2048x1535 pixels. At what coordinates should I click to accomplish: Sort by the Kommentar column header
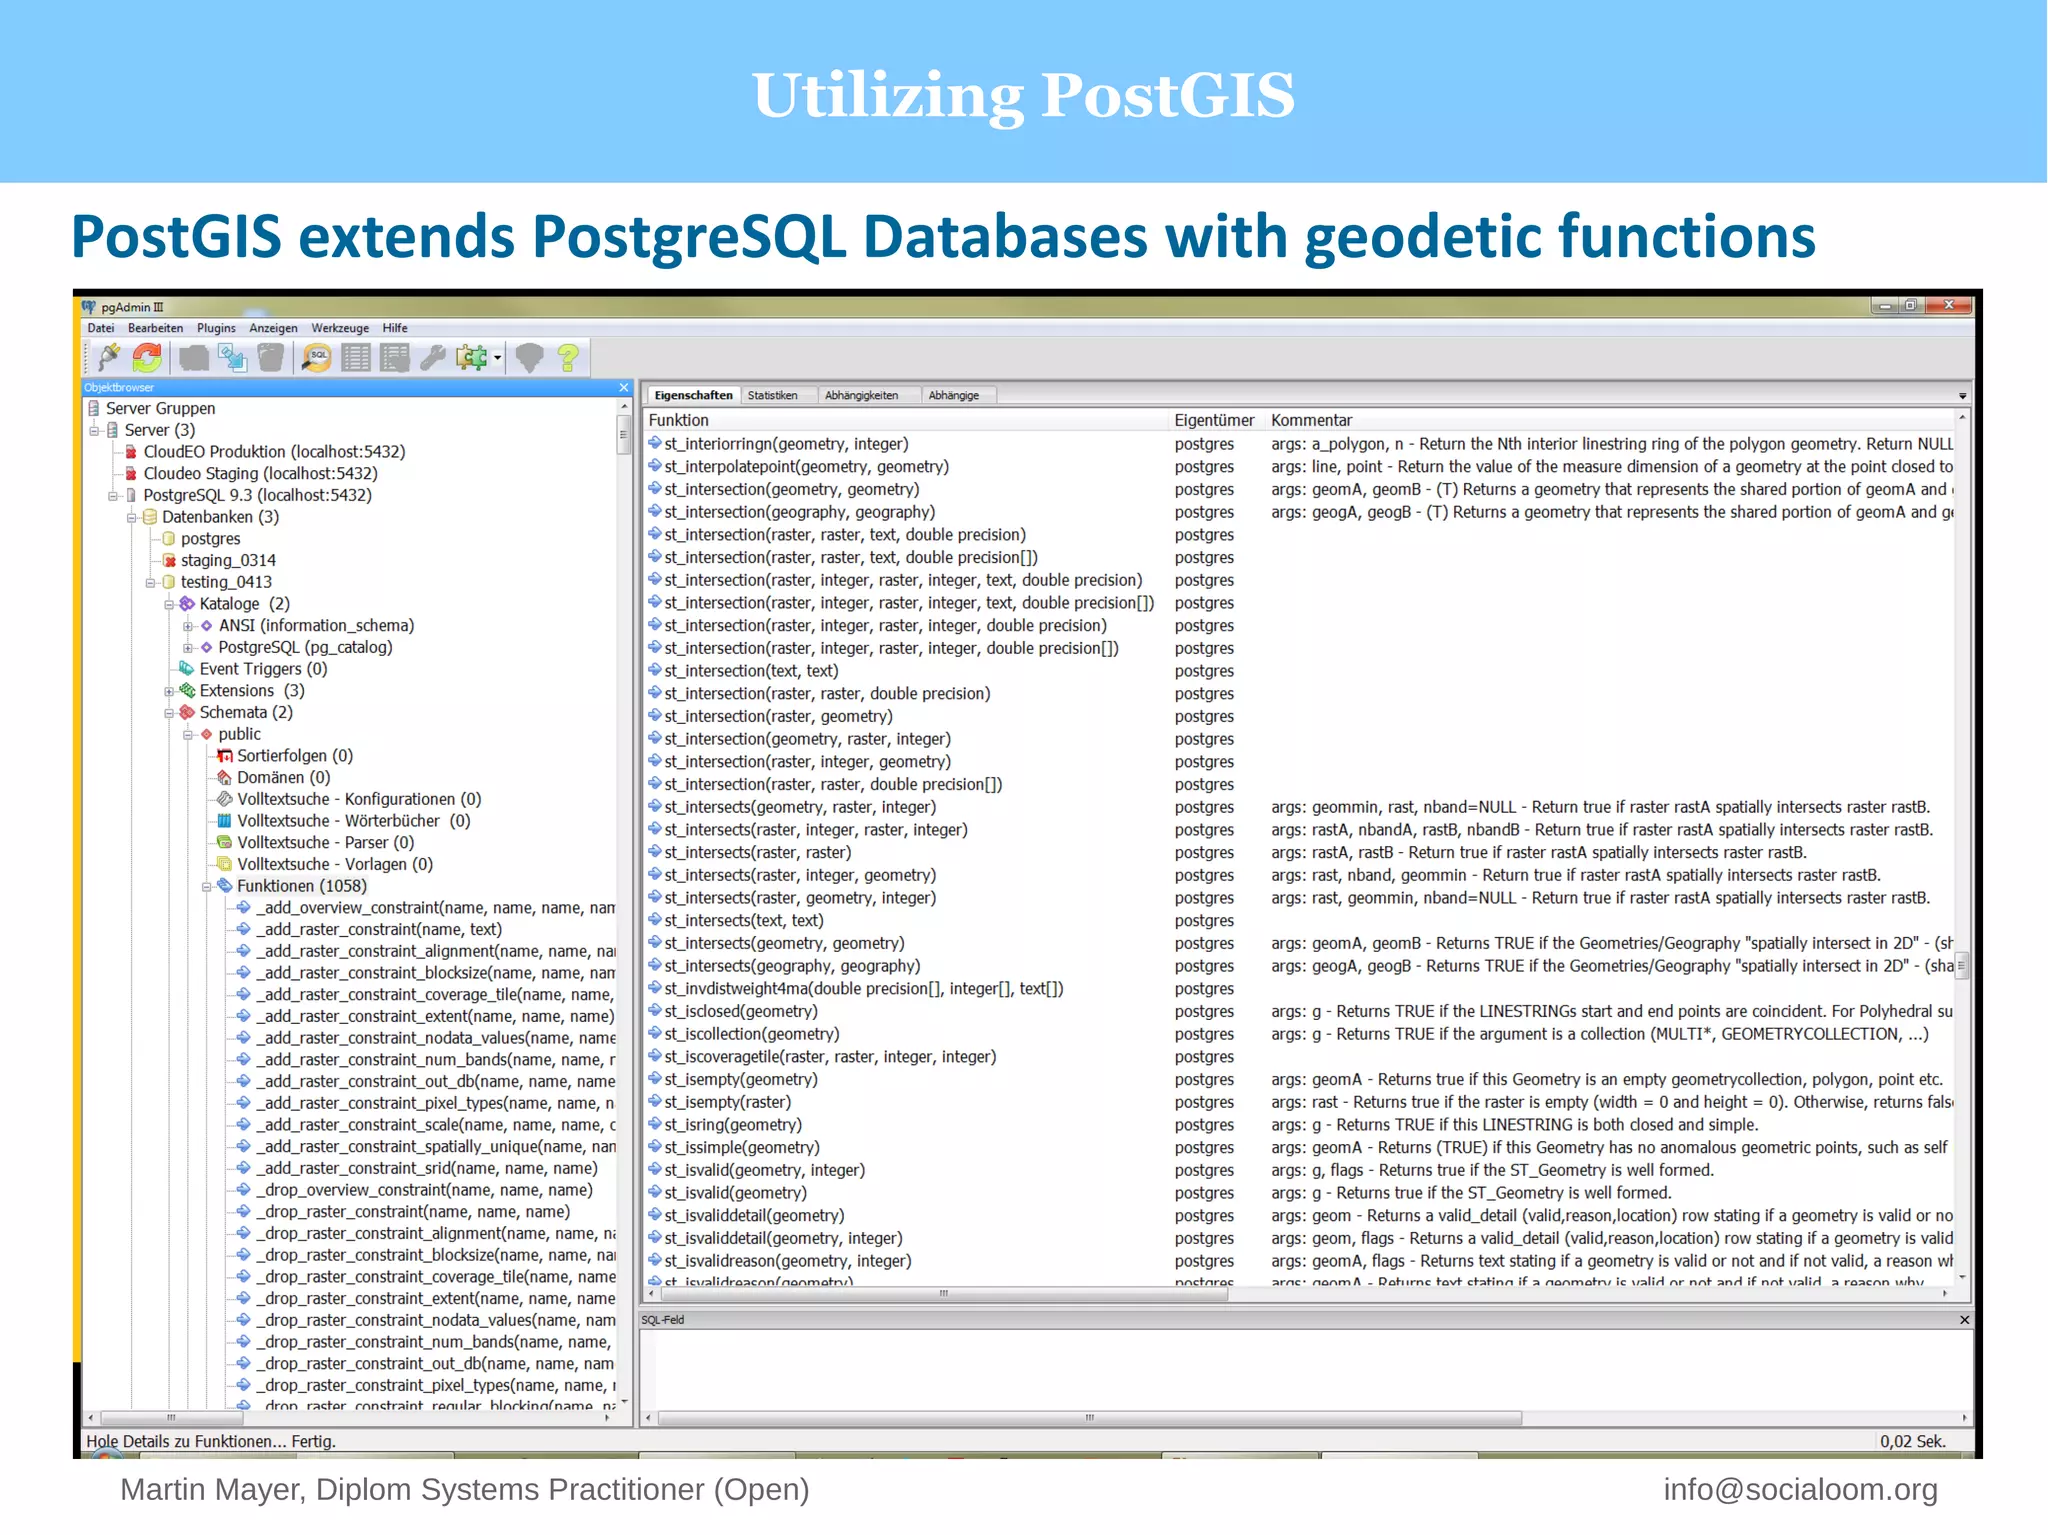tap(1610, 420)
